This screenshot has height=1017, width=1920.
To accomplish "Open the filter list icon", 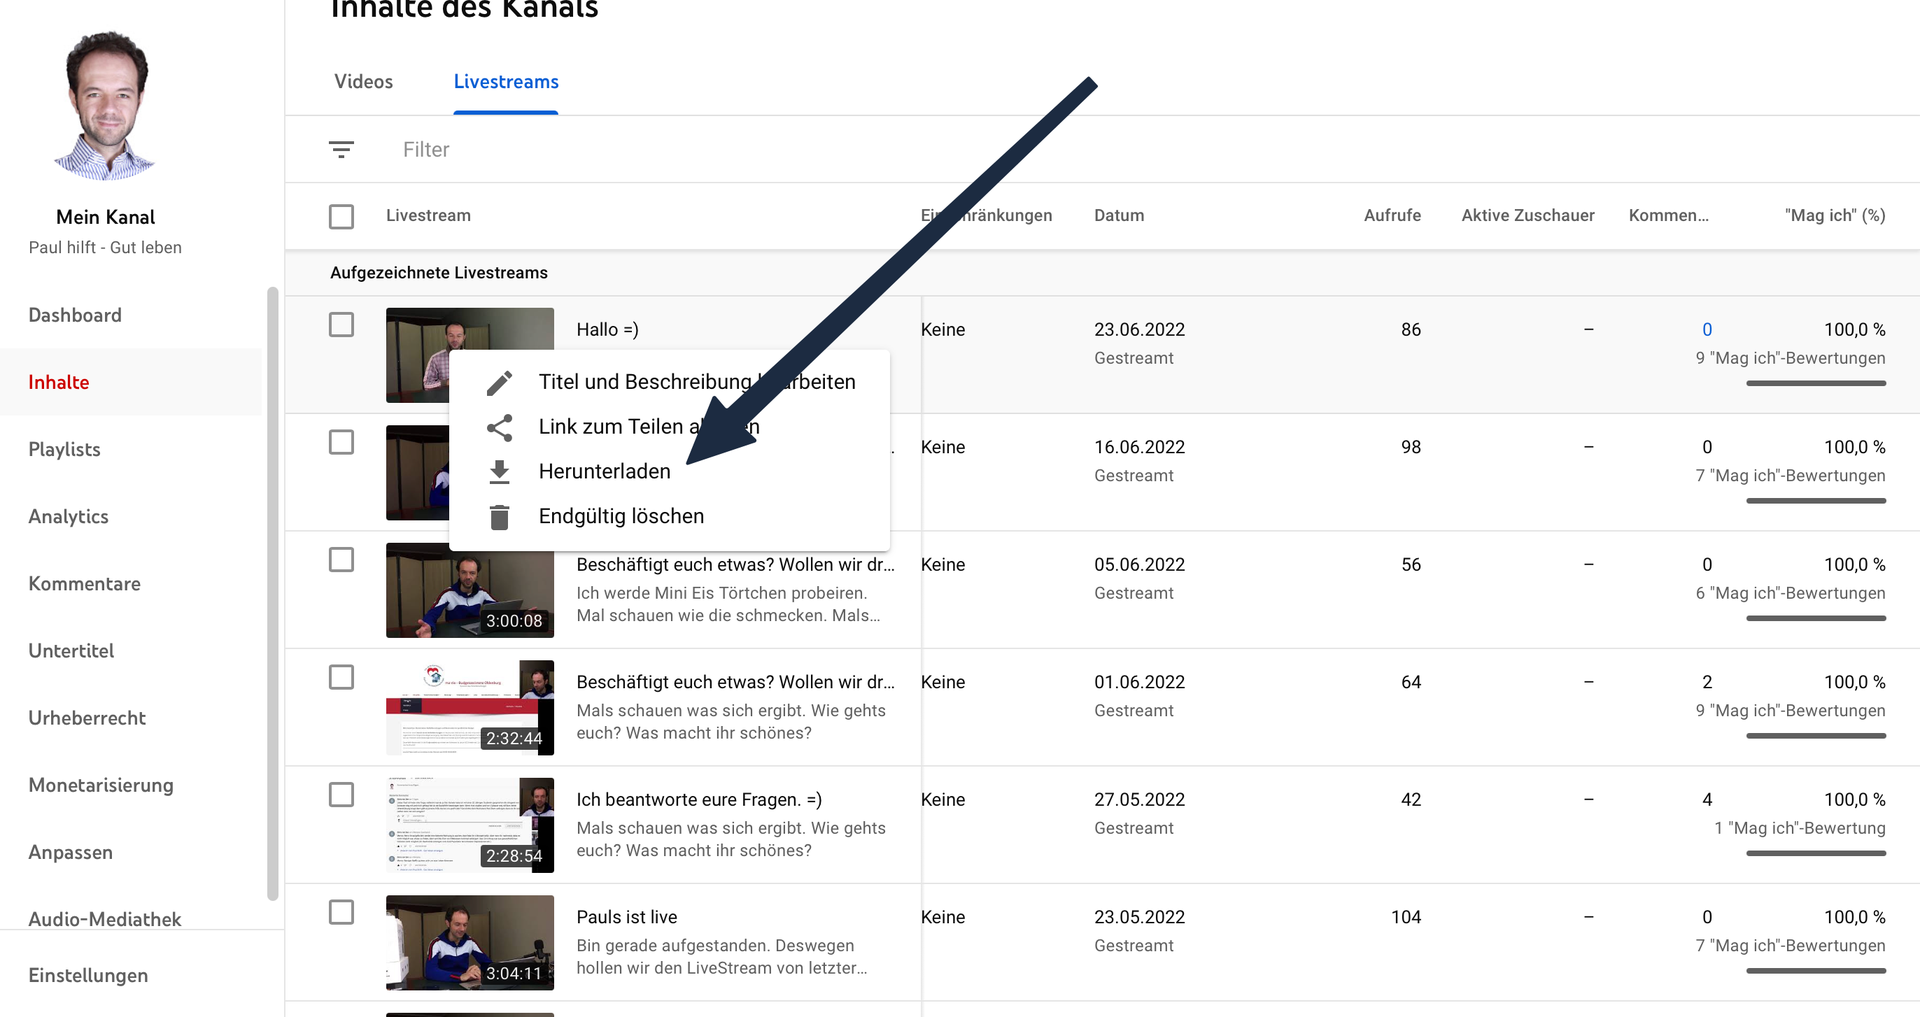I will [x=341, y=150].
